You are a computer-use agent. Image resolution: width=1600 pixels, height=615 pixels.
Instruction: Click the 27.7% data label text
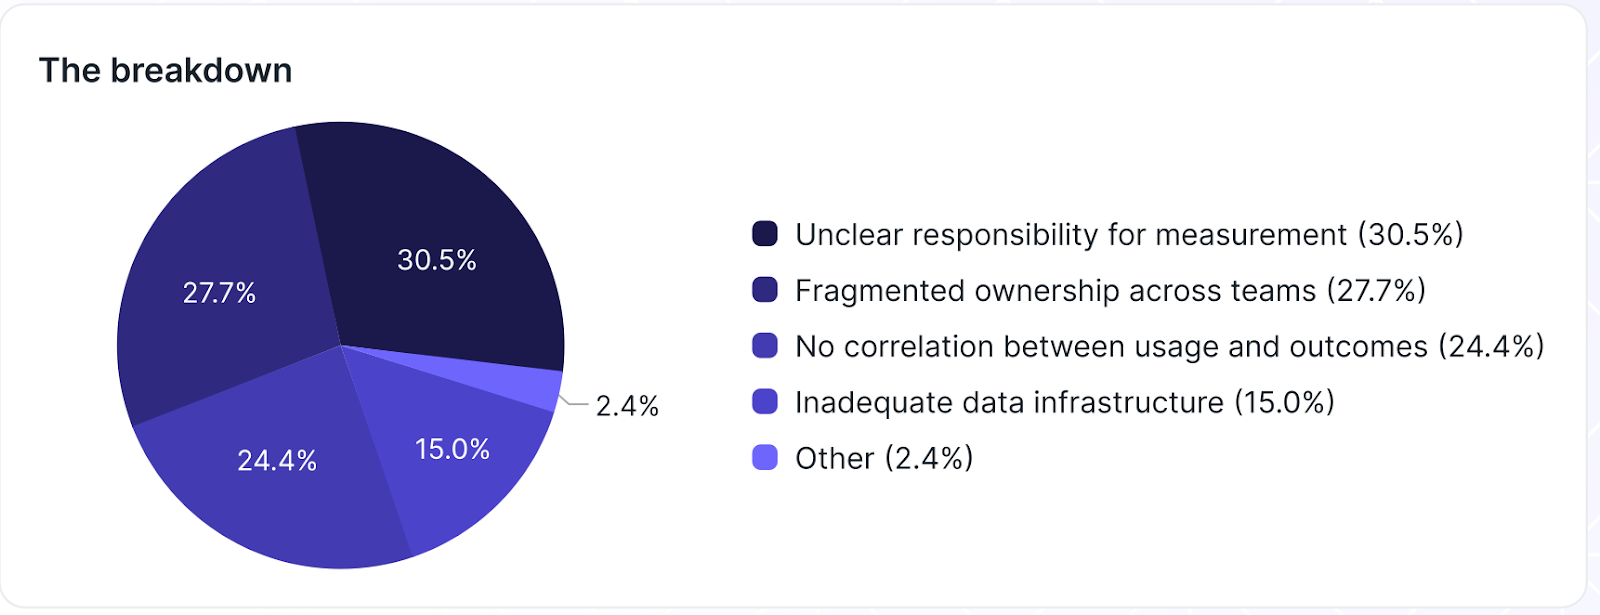[x=219, y=293]
